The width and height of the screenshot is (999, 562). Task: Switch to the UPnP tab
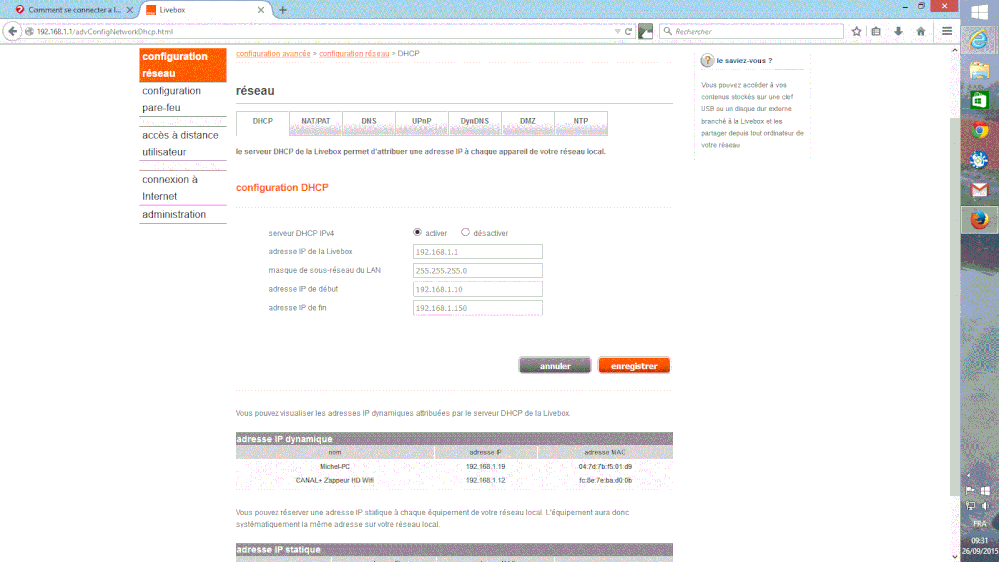pyautogui.click(x=422, y=122)
